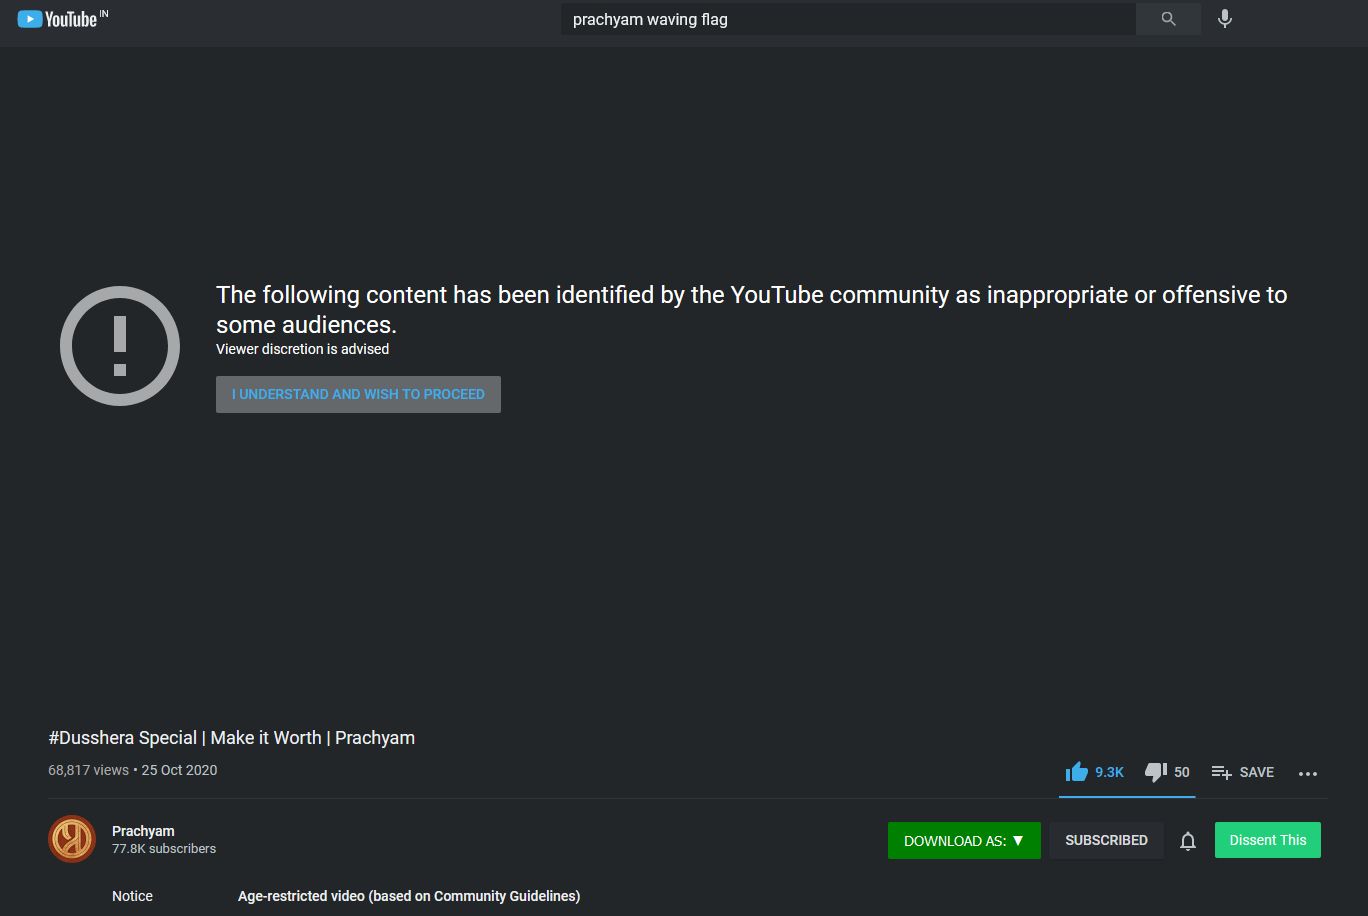Viewport: 1368px width, 916px height.
Task: Open the DOWNLOAD AS dropdown
Action: [963, 840]
